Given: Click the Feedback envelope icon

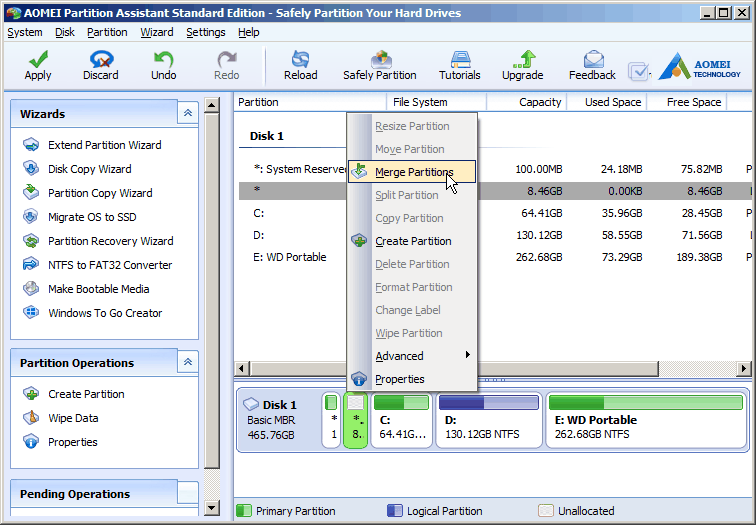Looking at the screenshot, I should coord(593,59).
